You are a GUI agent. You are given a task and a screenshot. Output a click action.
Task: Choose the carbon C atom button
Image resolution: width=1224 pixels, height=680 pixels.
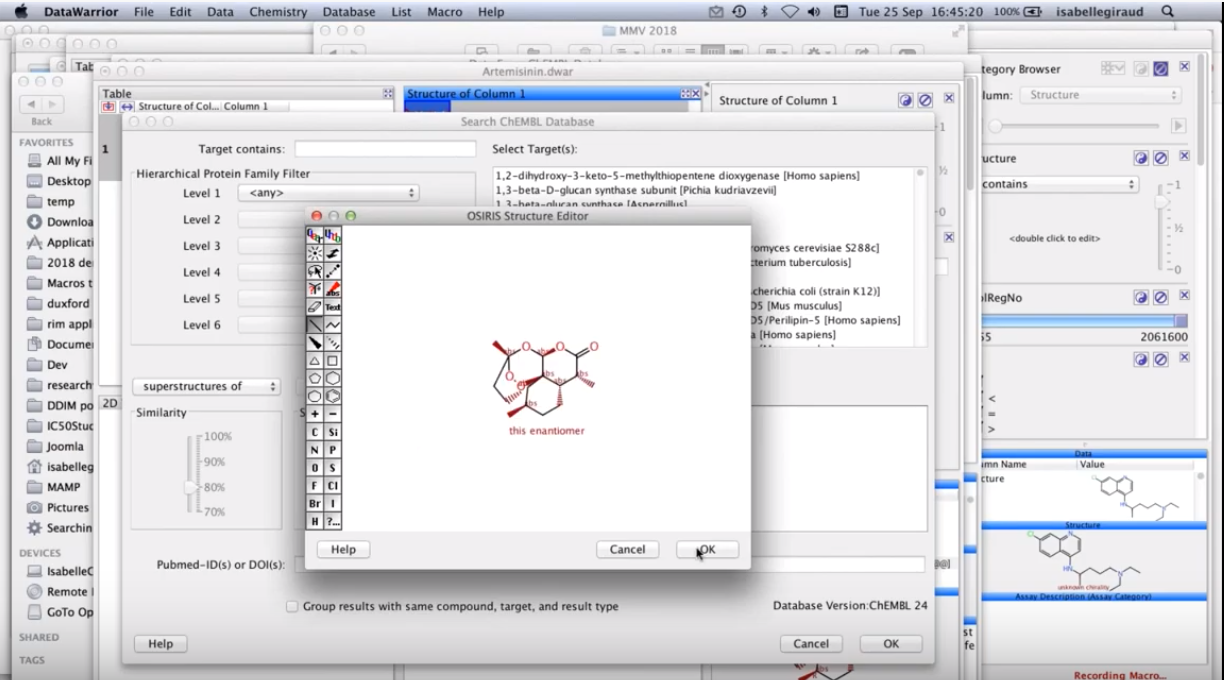pos(314,432)
